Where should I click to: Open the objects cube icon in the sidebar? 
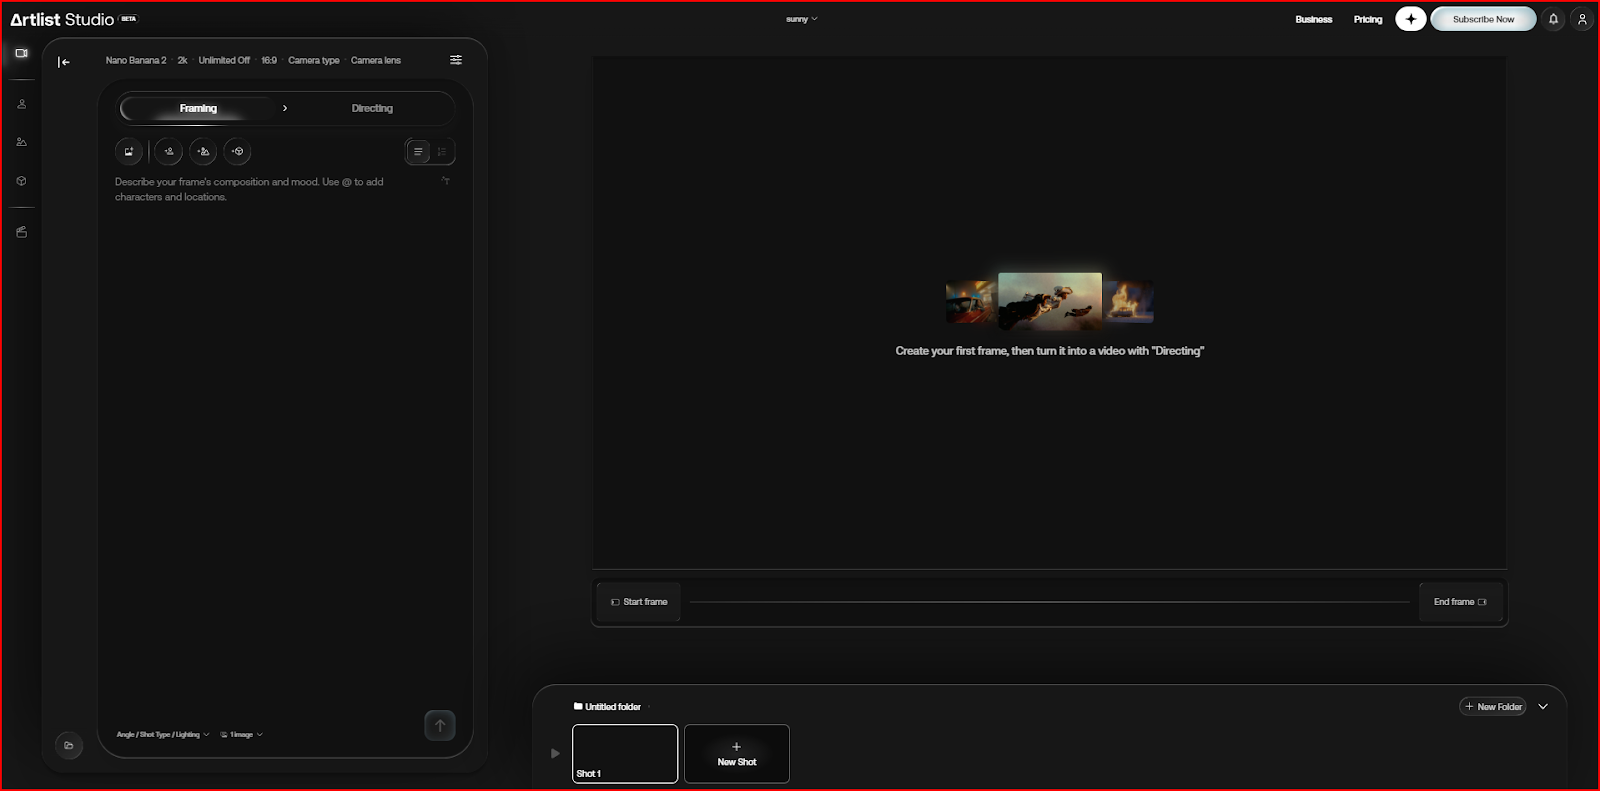pyautogui.click(x=21, y=181)
